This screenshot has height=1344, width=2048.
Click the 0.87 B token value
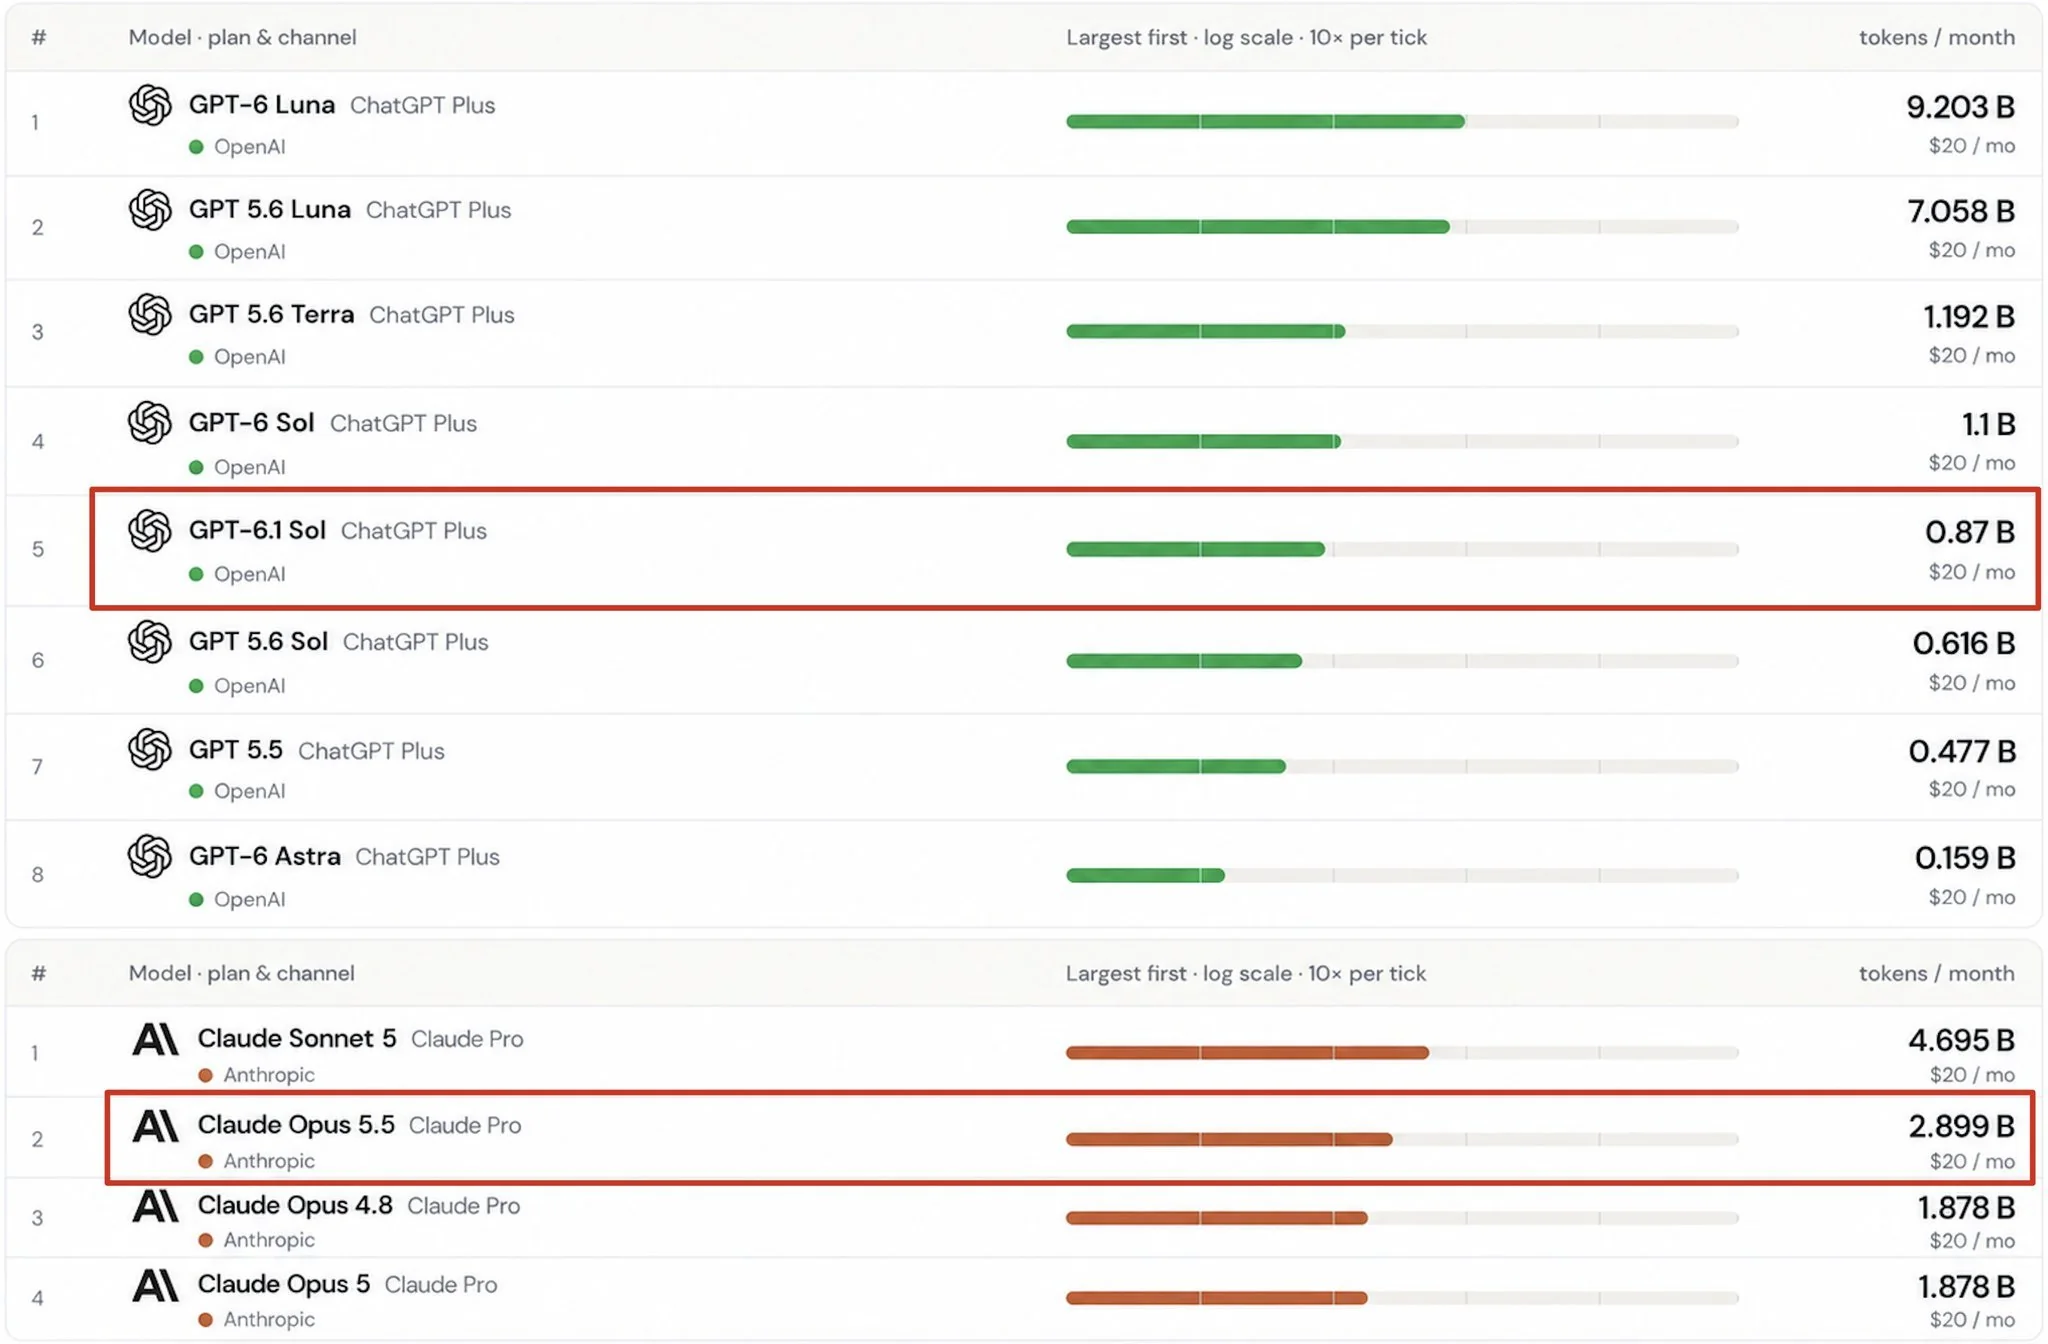coord(1970,532)
